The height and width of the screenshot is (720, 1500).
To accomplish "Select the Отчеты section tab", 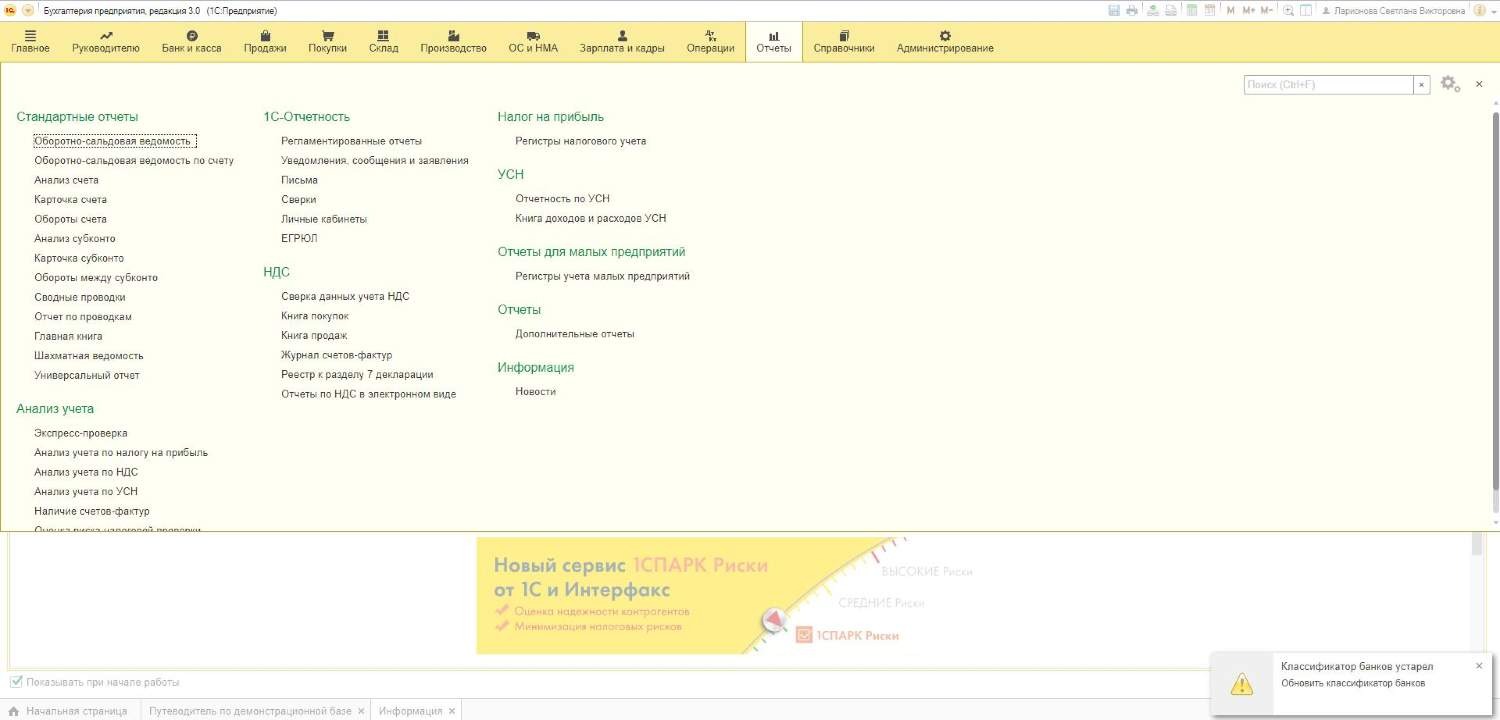I will coord(774,42).
